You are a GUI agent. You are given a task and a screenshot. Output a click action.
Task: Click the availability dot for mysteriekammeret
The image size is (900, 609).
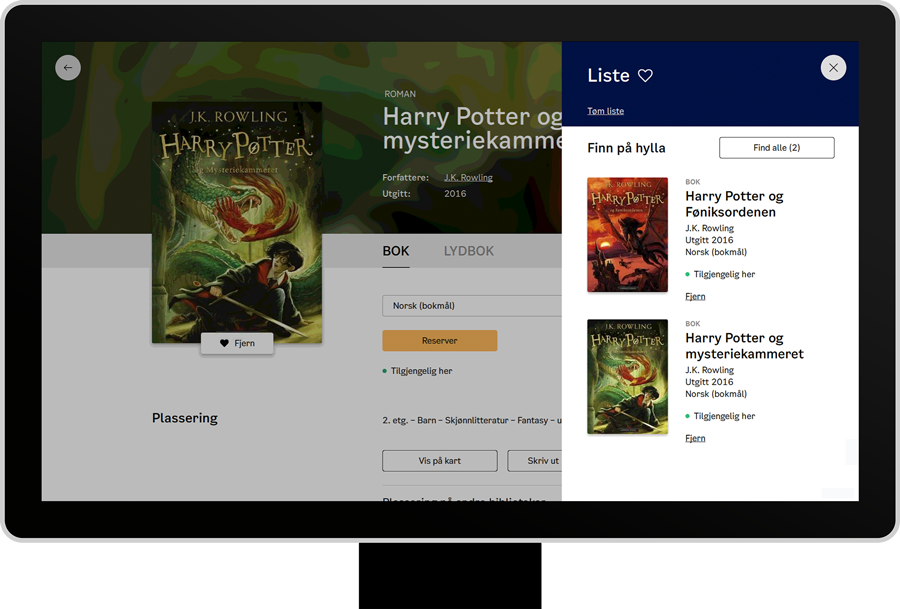tap(687, 416)
